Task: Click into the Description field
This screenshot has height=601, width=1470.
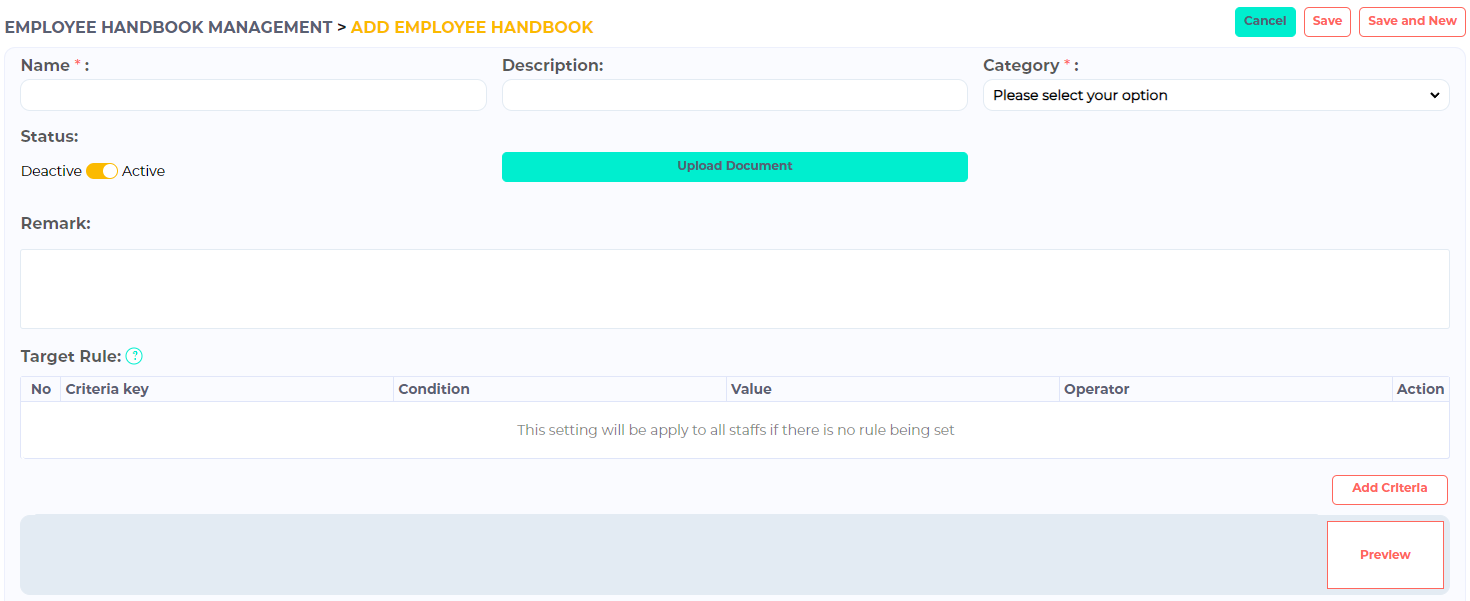Action: point(734,95)
